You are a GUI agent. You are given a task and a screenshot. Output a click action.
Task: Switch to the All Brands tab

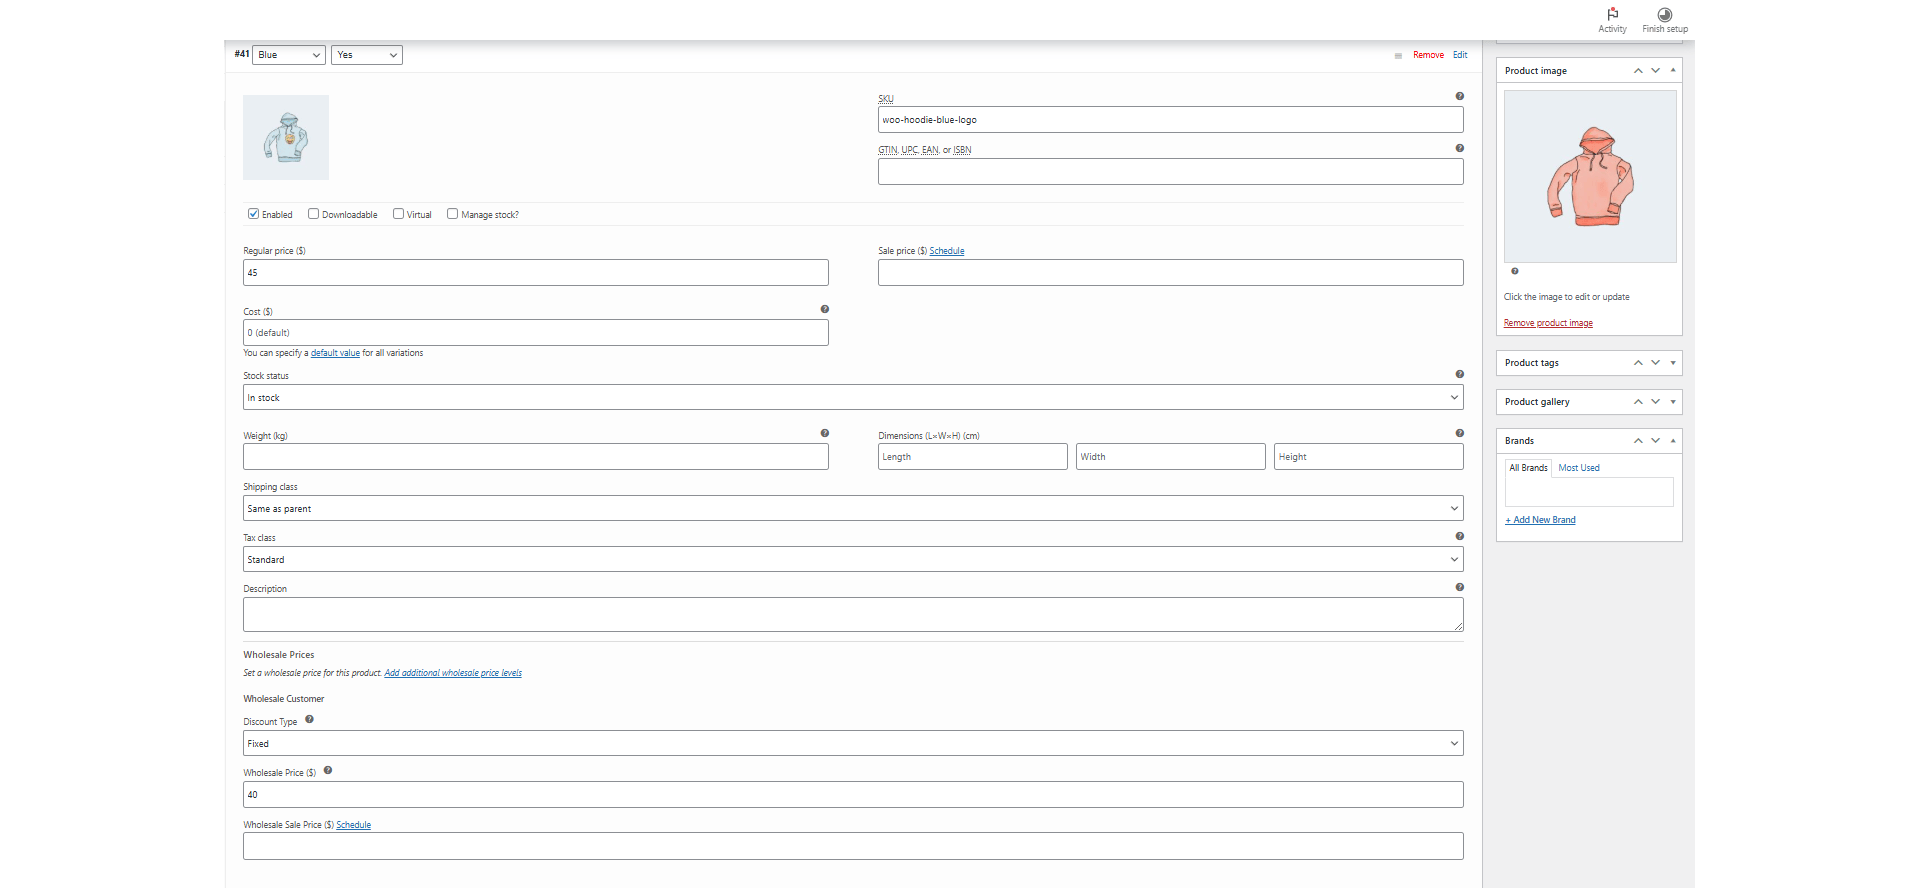[x=1528, y=468]
